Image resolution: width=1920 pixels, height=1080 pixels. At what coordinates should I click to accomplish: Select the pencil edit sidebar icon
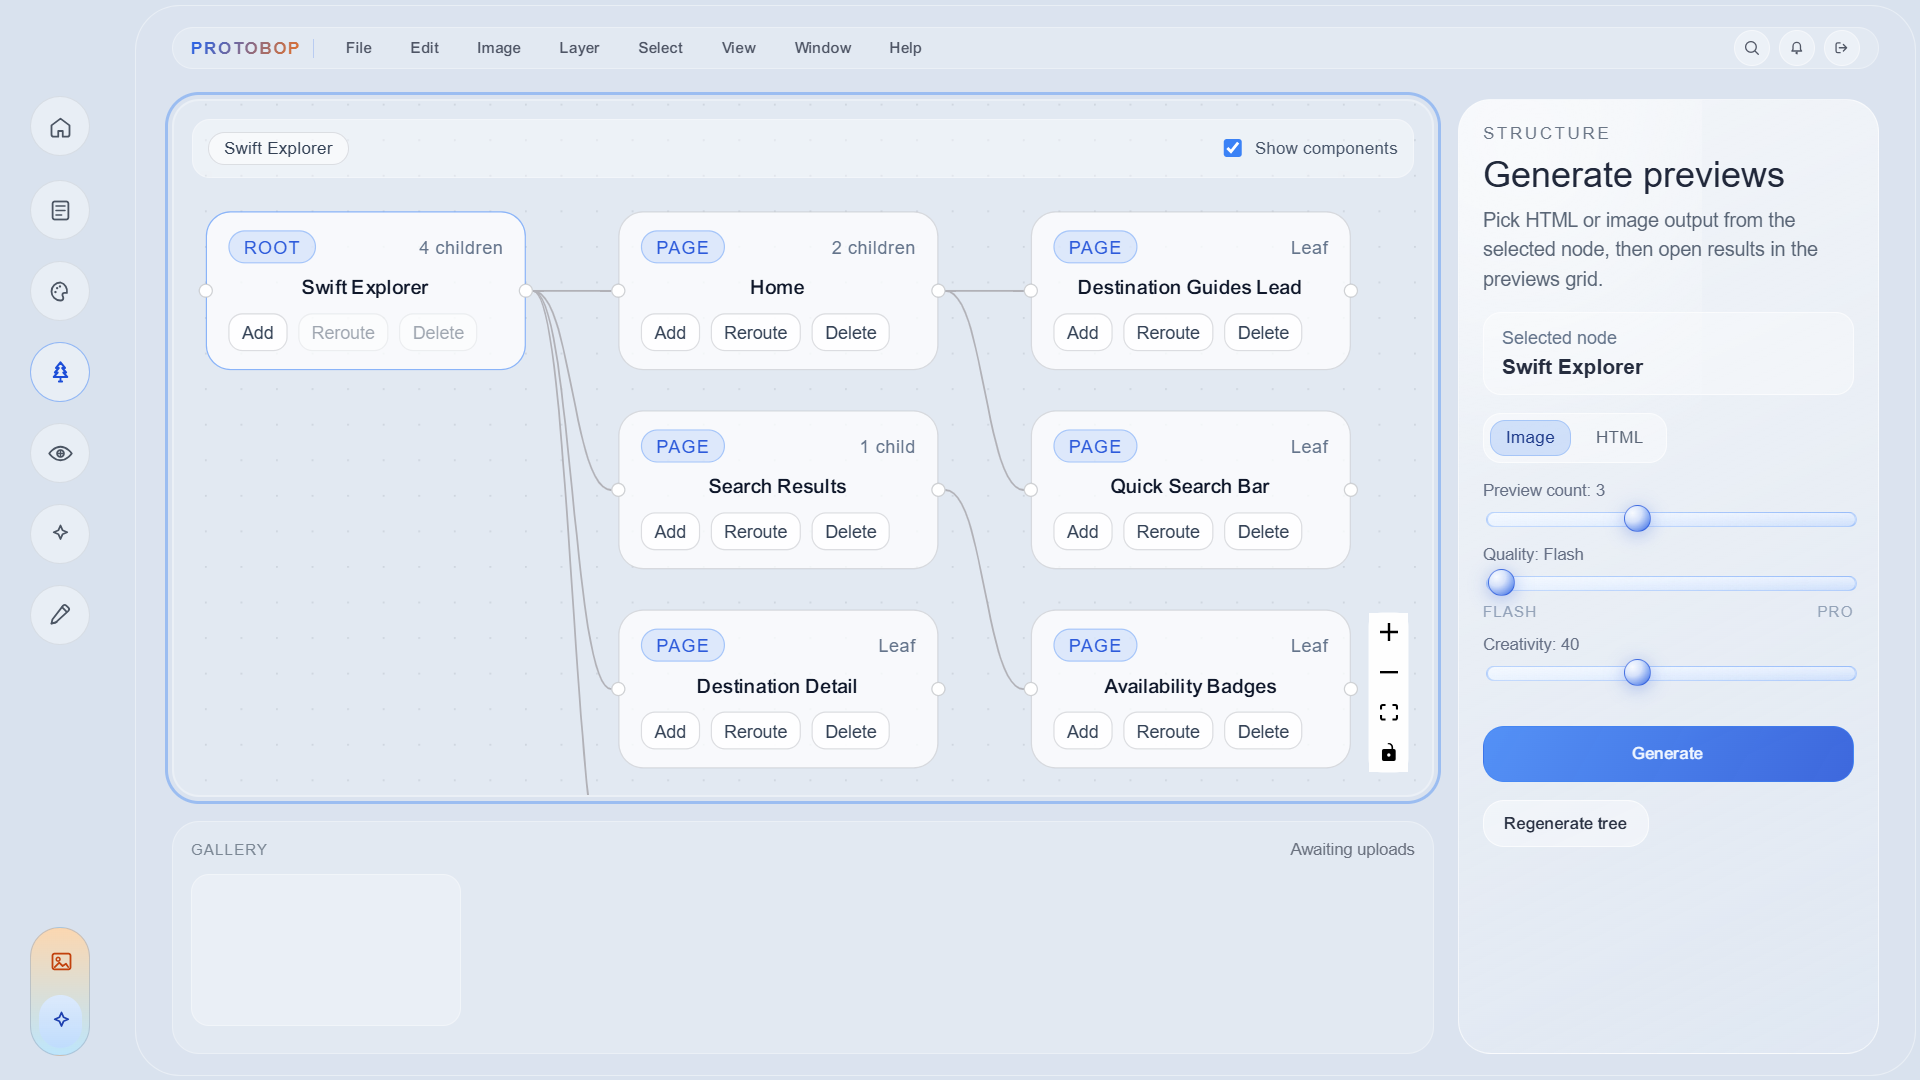tap(60, 614)
